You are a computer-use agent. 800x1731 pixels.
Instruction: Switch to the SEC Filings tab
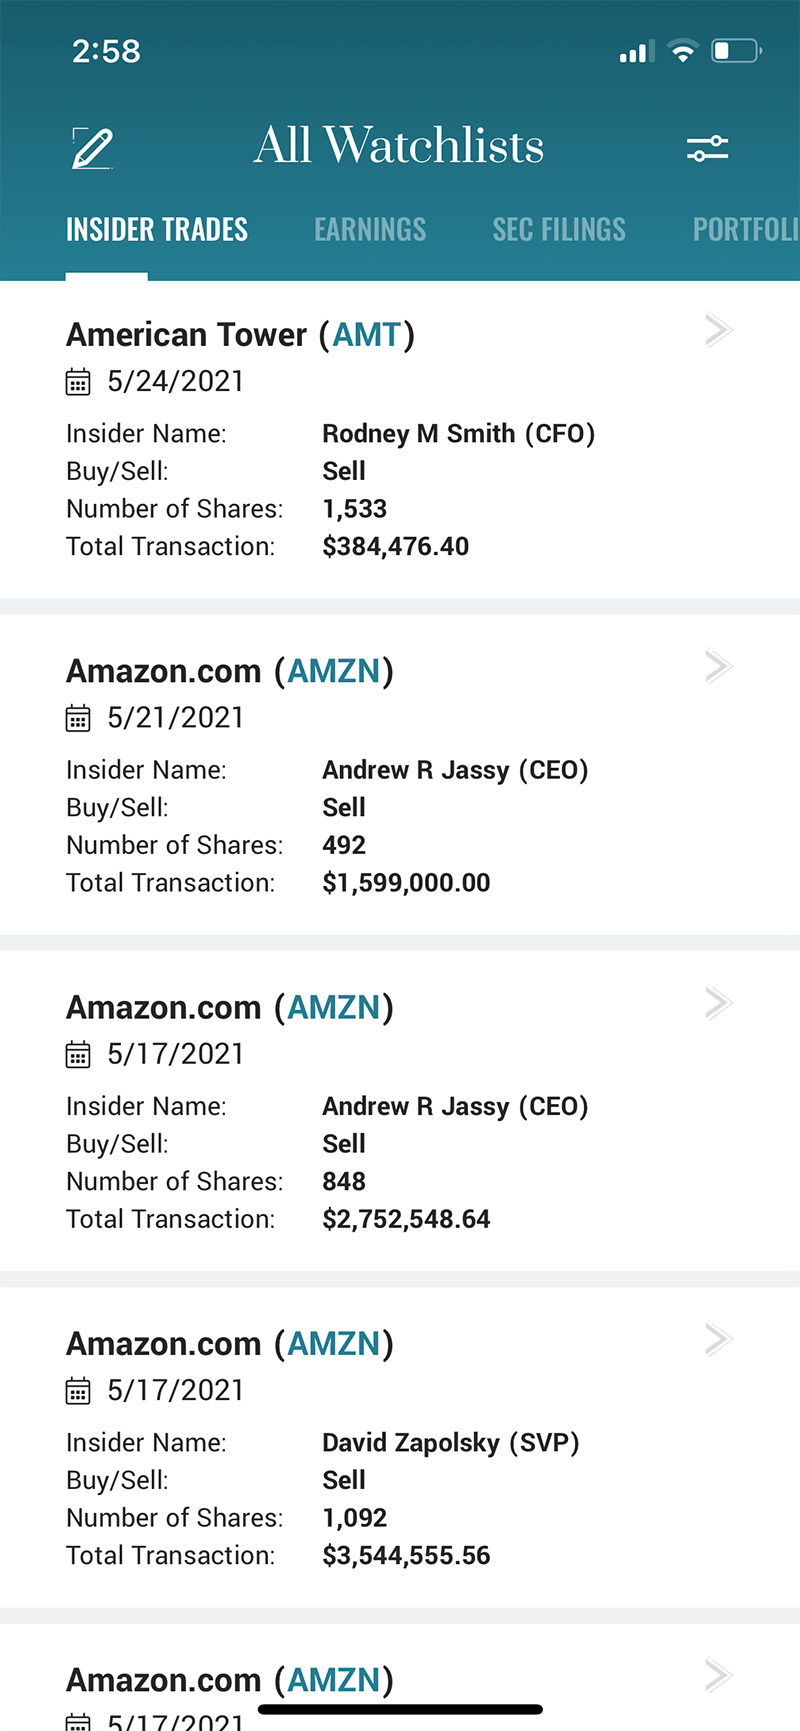(x=559, y=230)
